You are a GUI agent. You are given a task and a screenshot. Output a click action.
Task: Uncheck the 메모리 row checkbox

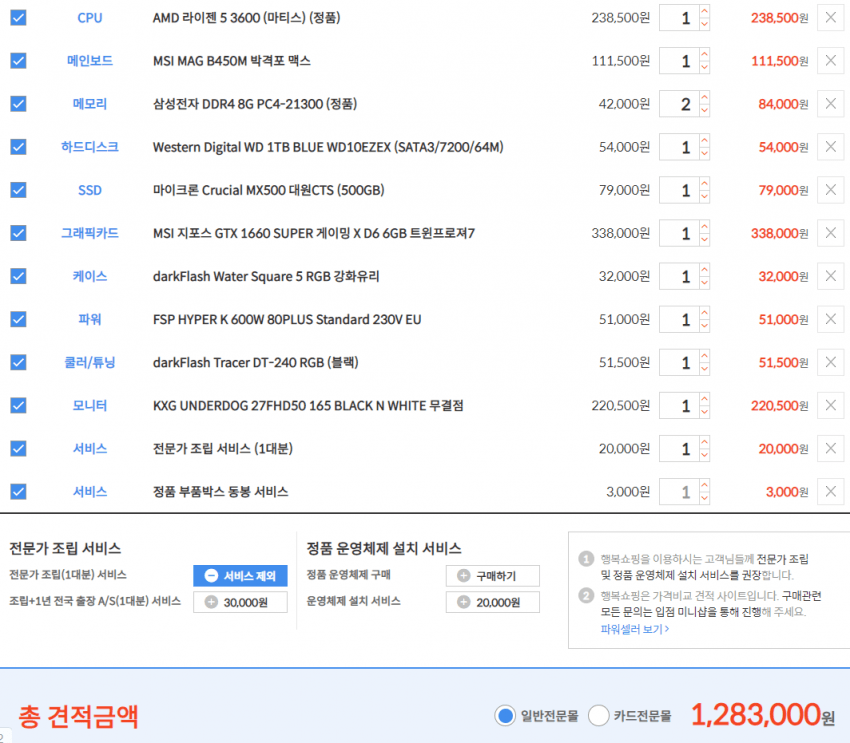point(18,104)
